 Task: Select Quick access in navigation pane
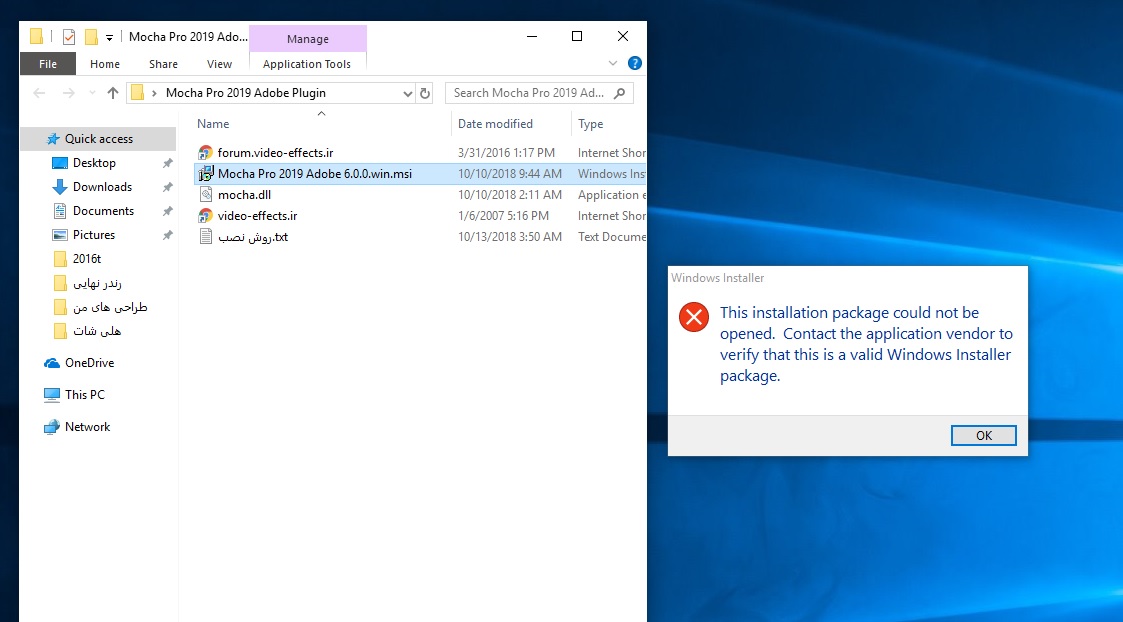pyautogui.click(x=98, y=139)
